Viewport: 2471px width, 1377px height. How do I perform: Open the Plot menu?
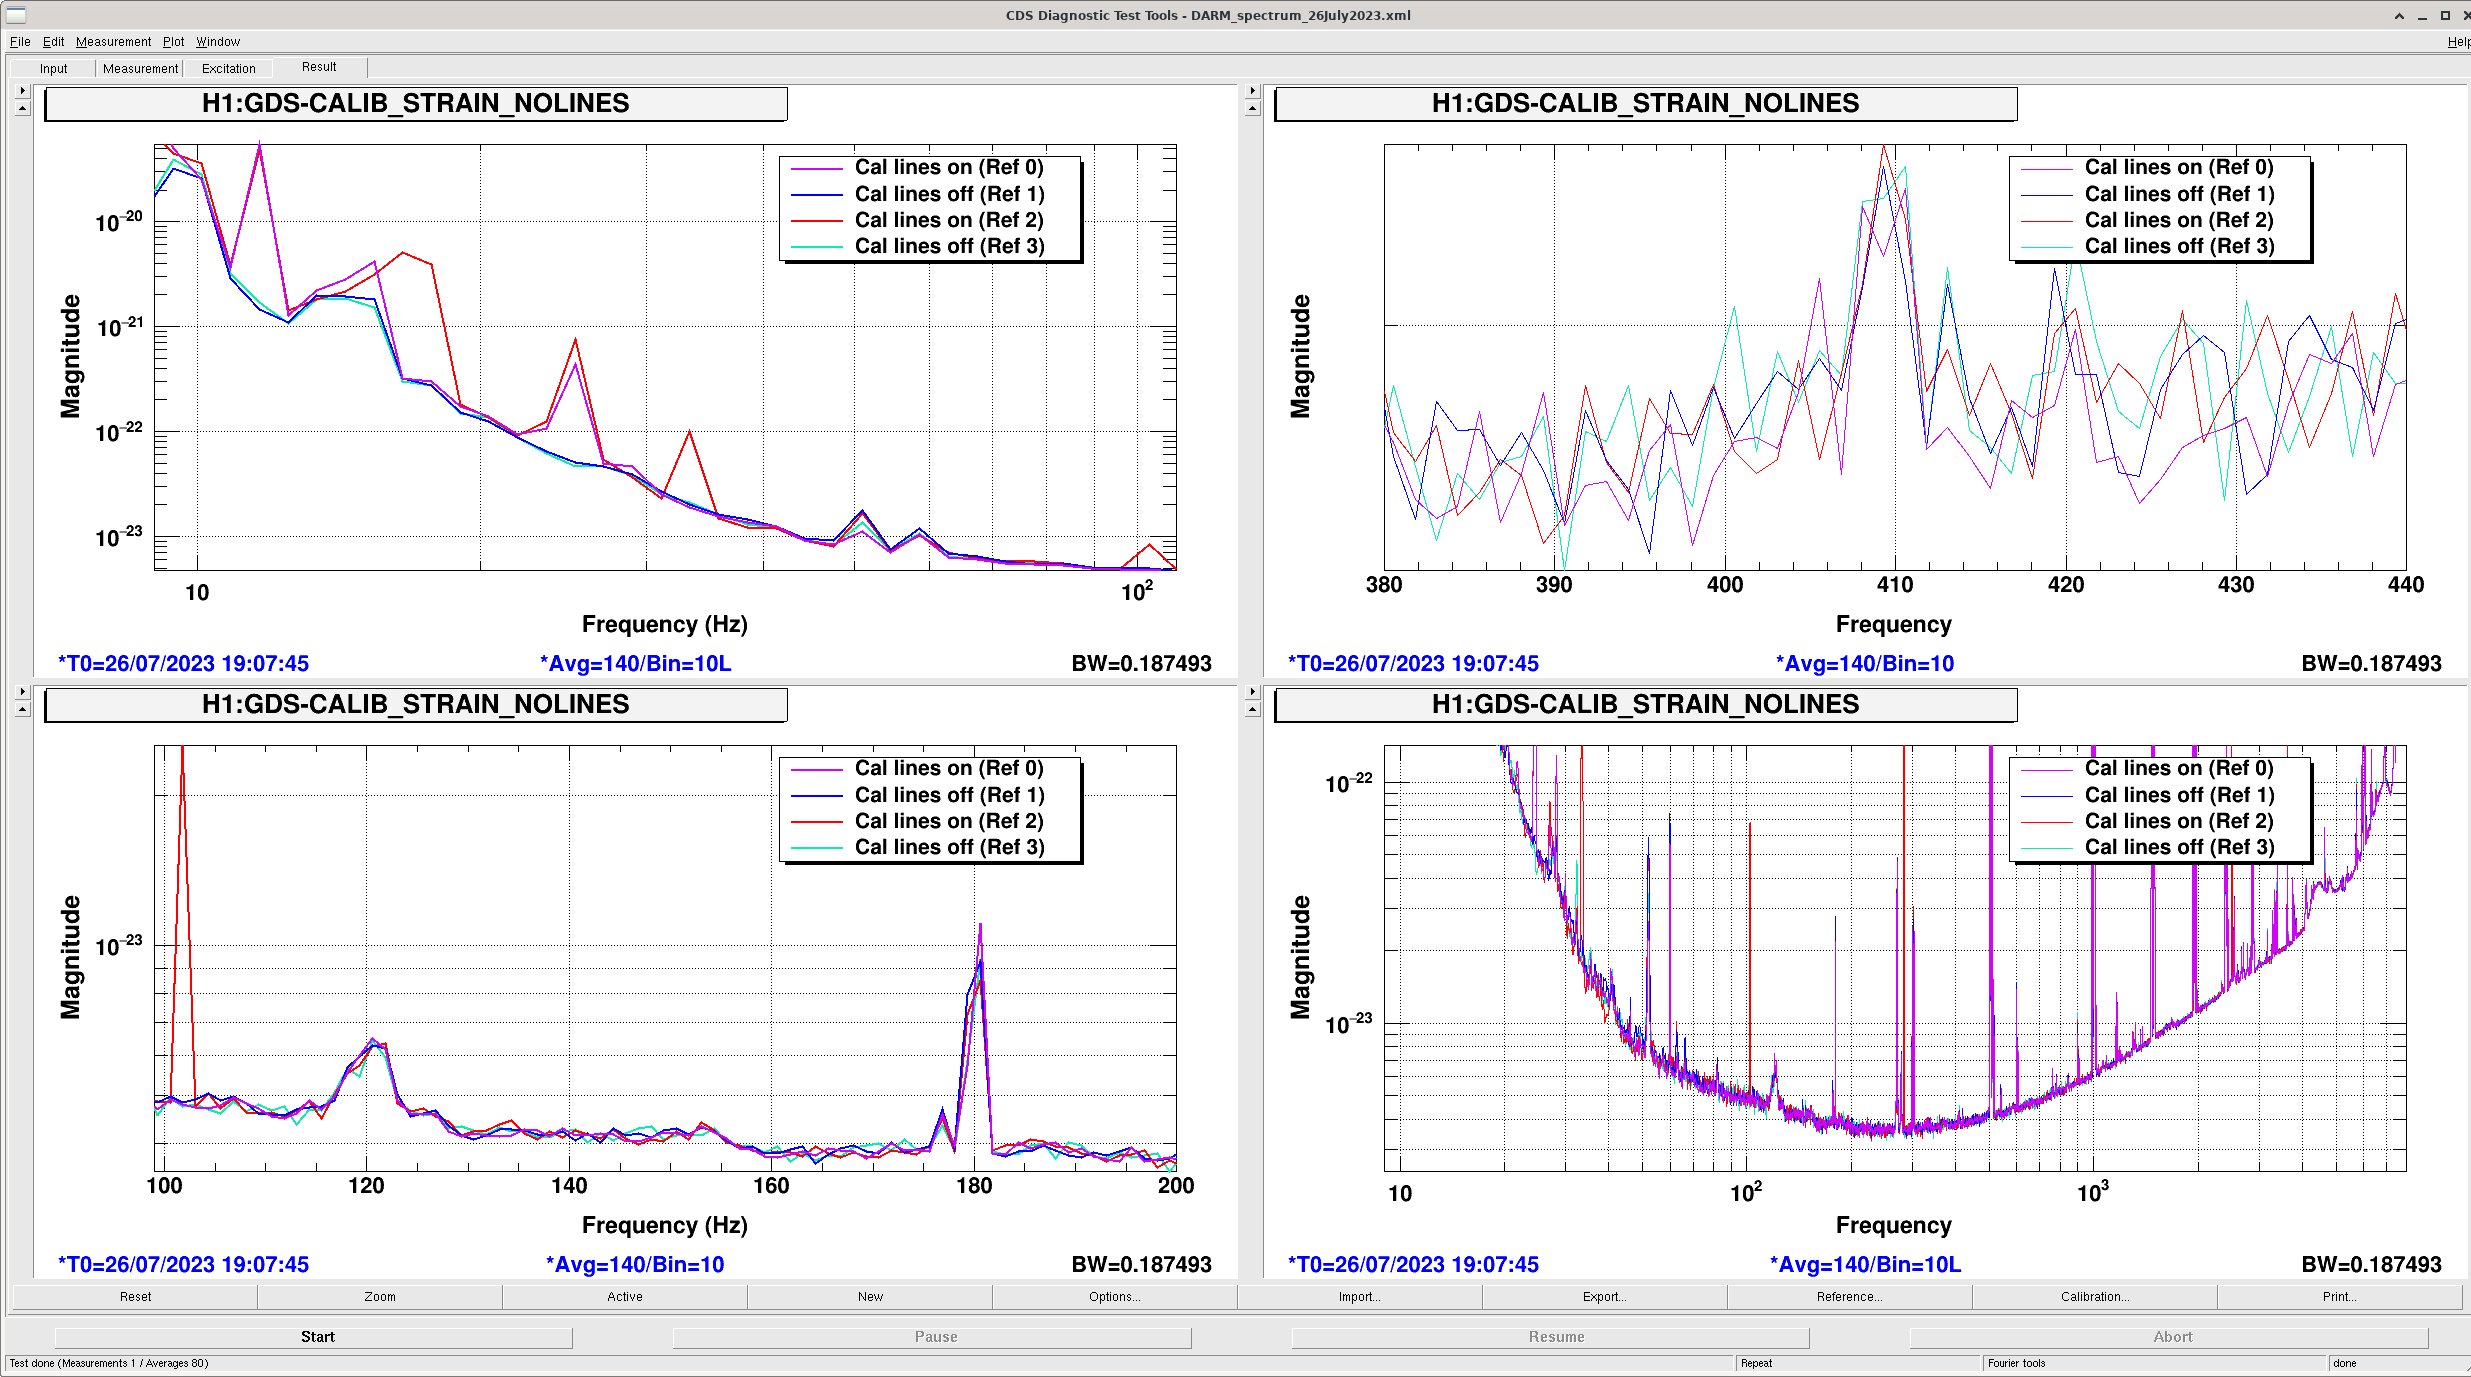(173, 42)
